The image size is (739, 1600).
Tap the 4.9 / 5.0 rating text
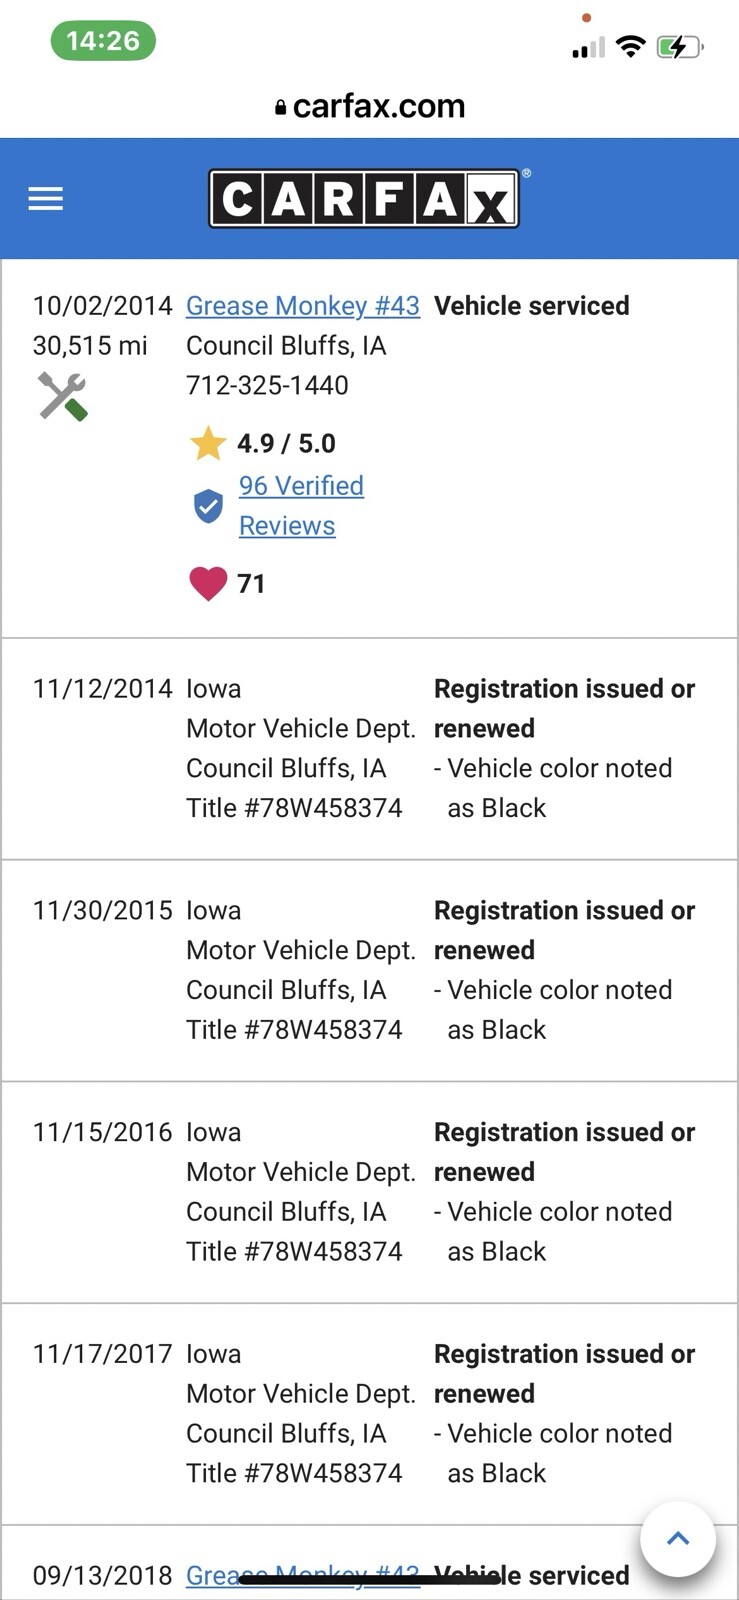286,443
